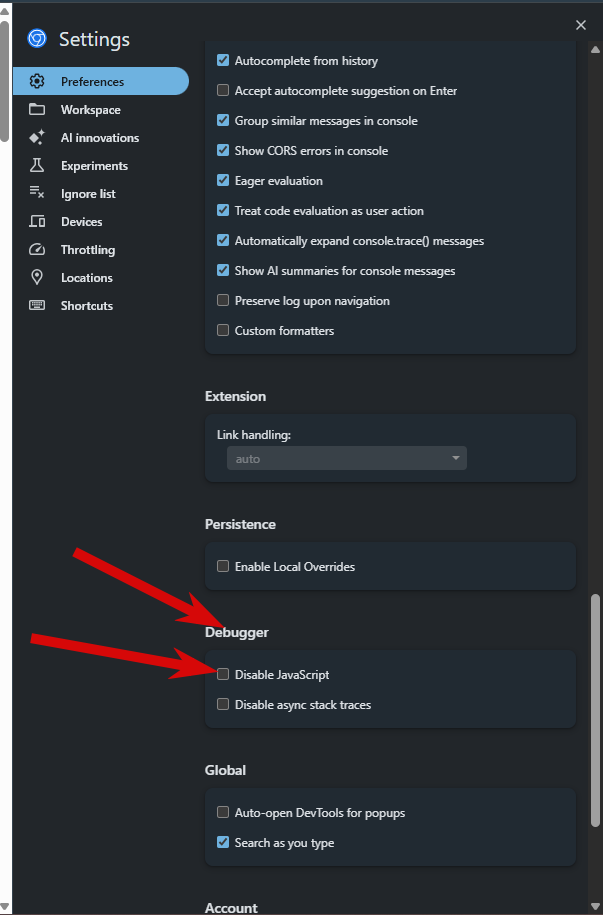Toggle Enable Local Overrides checkbox

[223, 567]
